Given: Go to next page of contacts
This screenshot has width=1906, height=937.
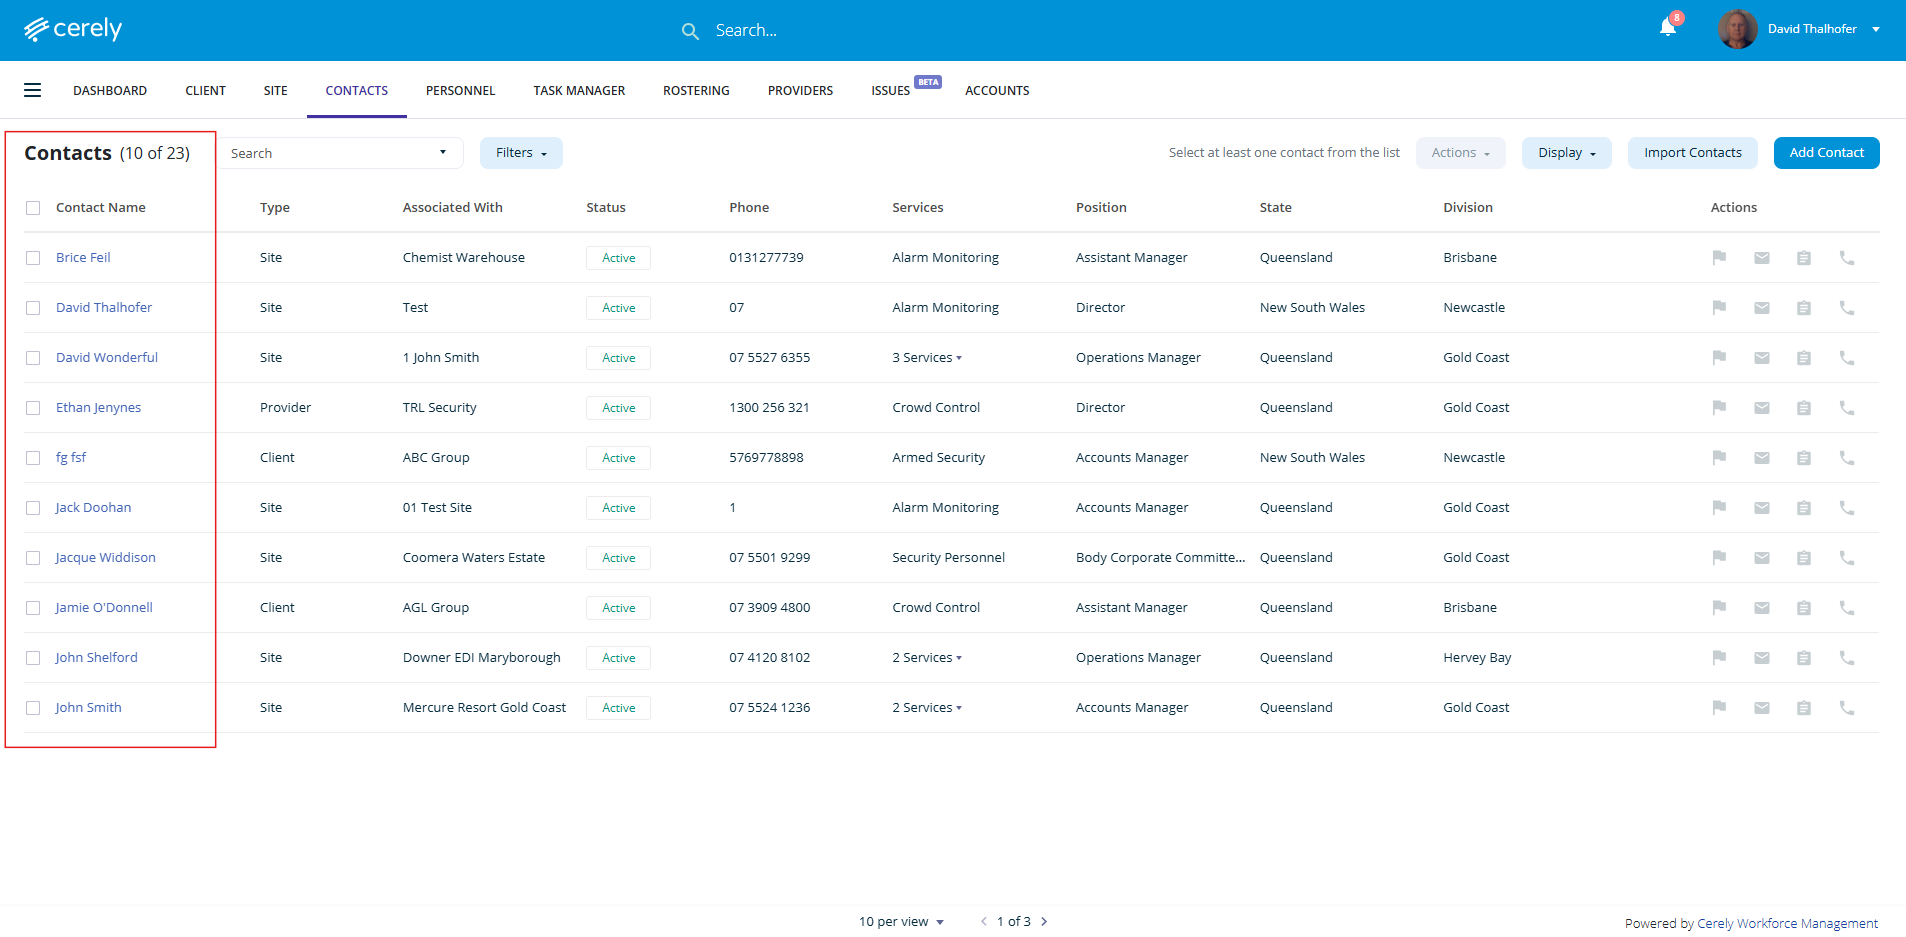Looking at the screenshot, I should click(x=1044, y=922).
